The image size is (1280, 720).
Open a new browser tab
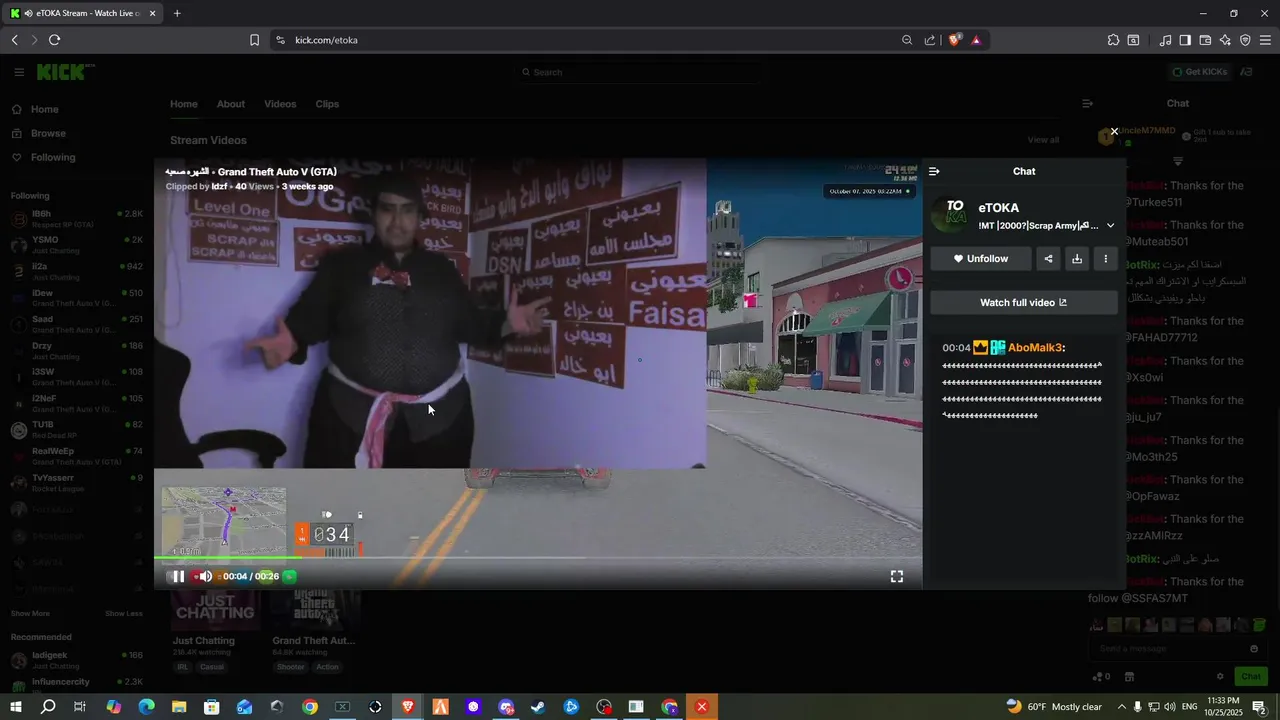click(x=177, y=13)
